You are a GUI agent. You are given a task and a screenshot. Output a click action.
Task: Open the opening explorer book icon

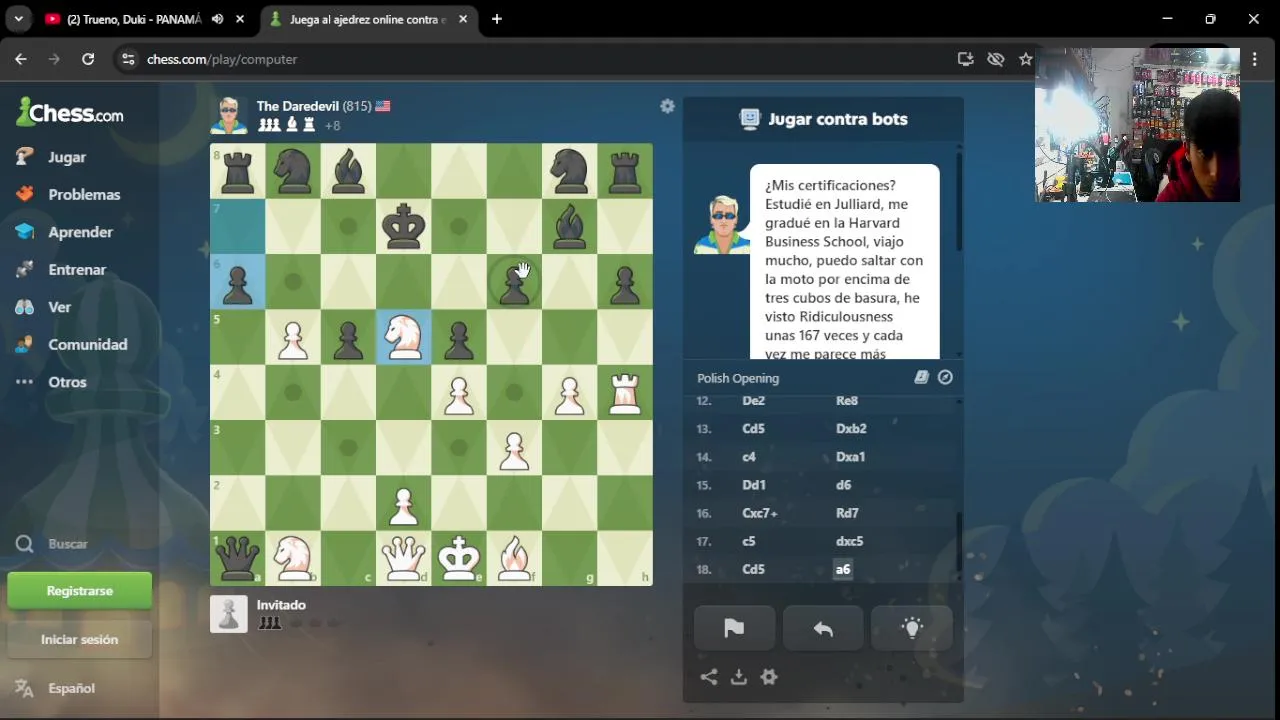921,378
